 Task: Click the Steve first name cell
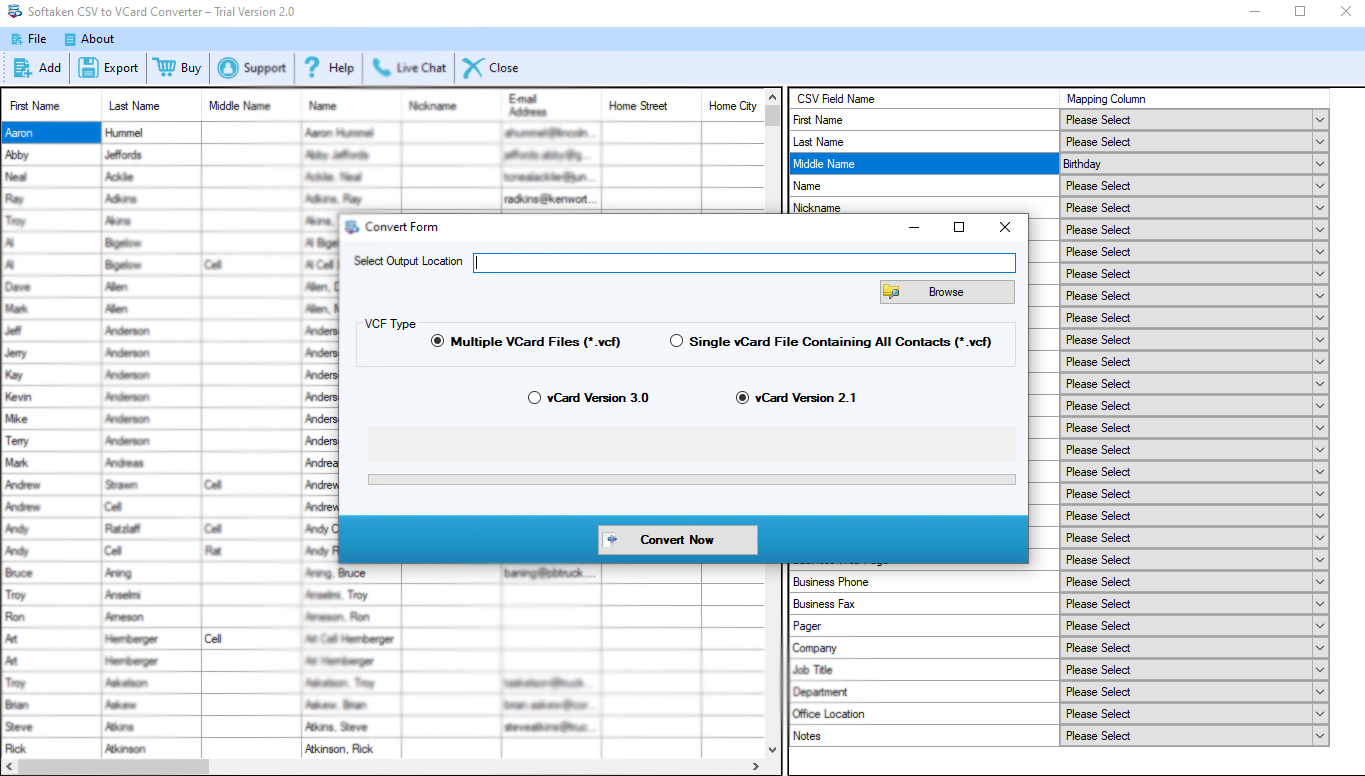click(51, 727)
